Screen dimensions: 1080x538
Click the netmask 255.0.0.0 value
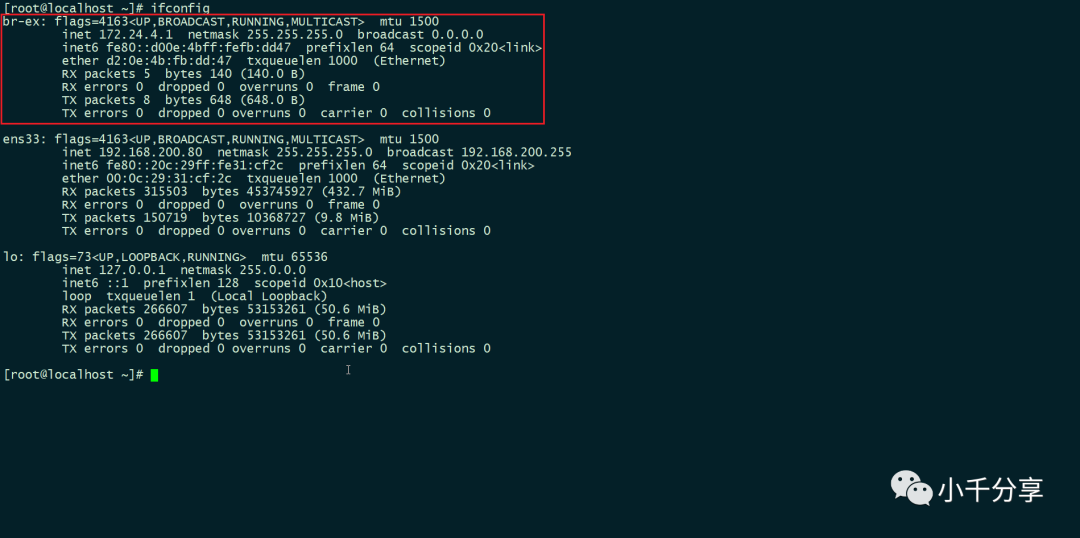(243, 270)
